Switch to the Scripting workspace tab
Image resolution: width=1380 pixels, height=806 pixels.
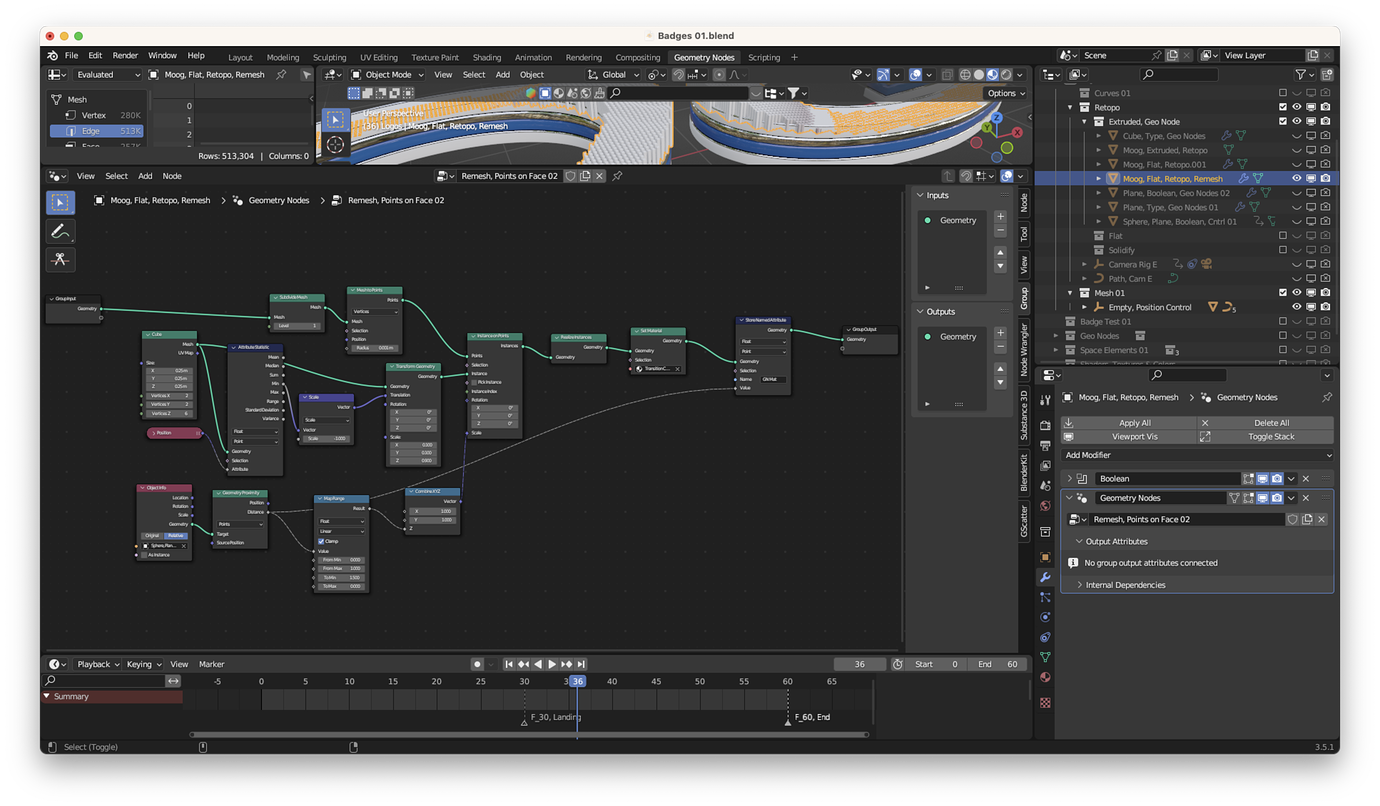pos(764,57)
